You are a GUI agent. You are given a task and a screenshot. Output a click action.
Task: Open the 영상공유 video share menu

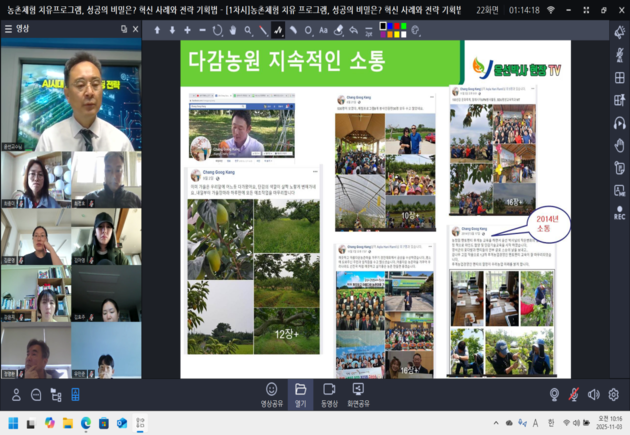click(271, 393)
